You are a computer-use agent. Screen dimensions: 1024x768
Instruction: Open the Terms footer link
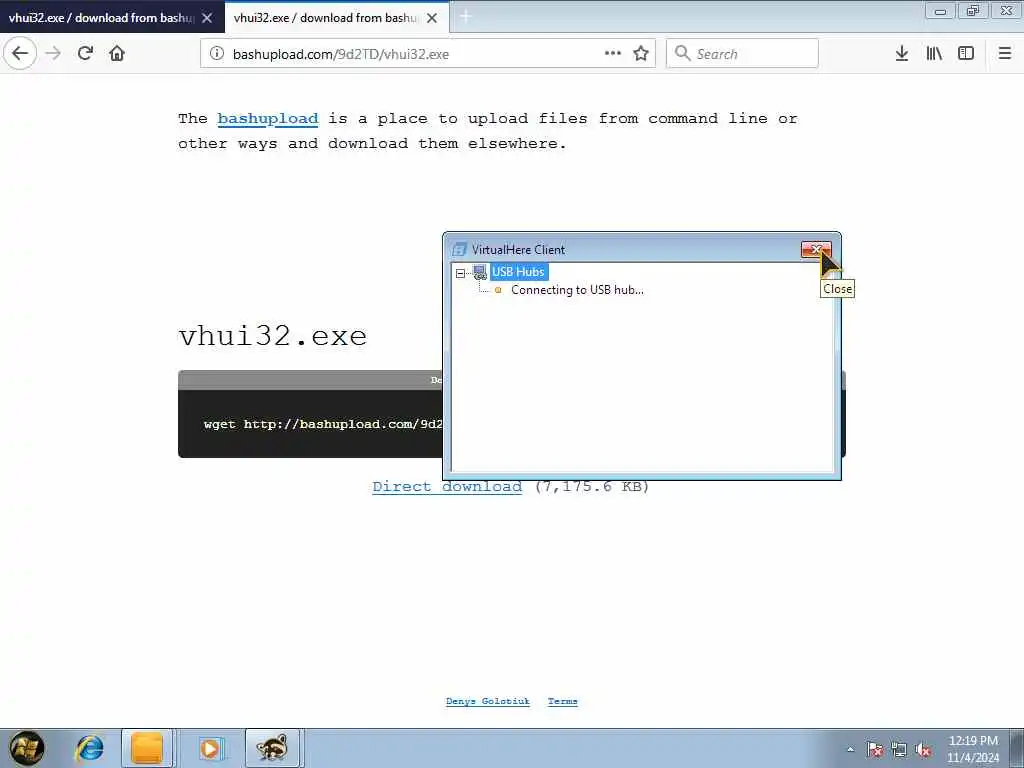coord(562,701)
